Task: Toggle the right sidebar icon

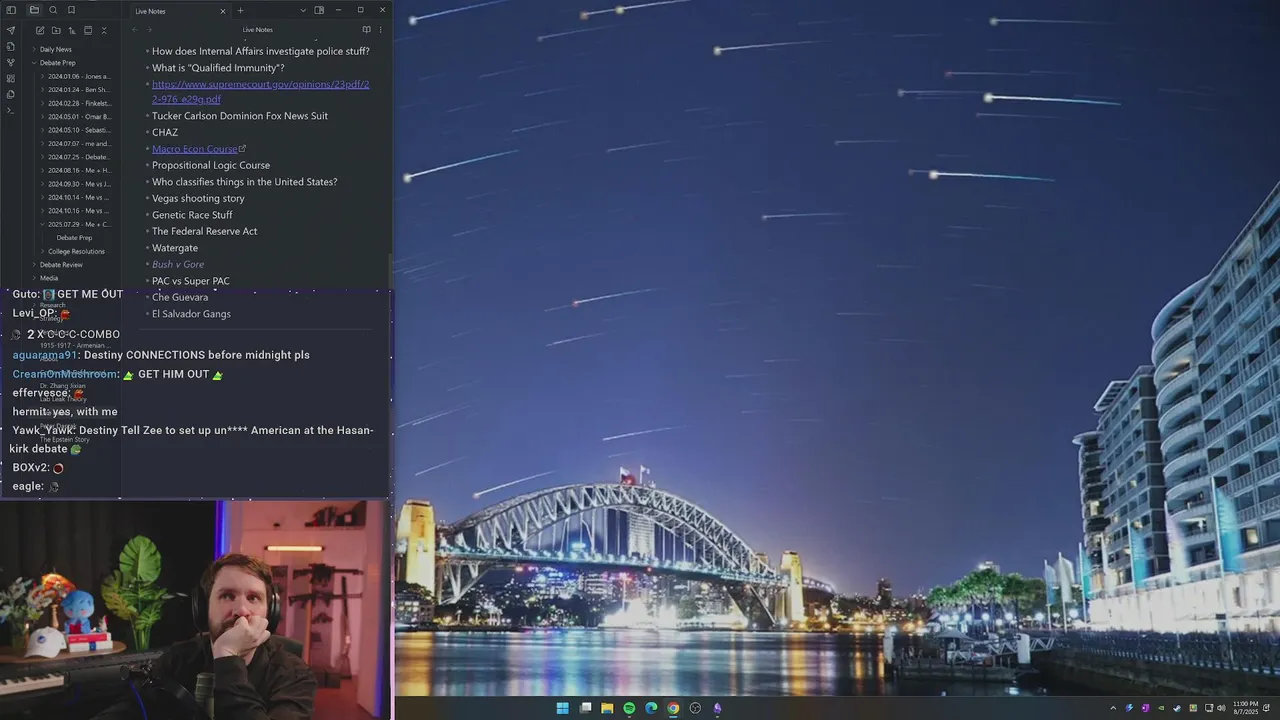Action: [319, 10]
